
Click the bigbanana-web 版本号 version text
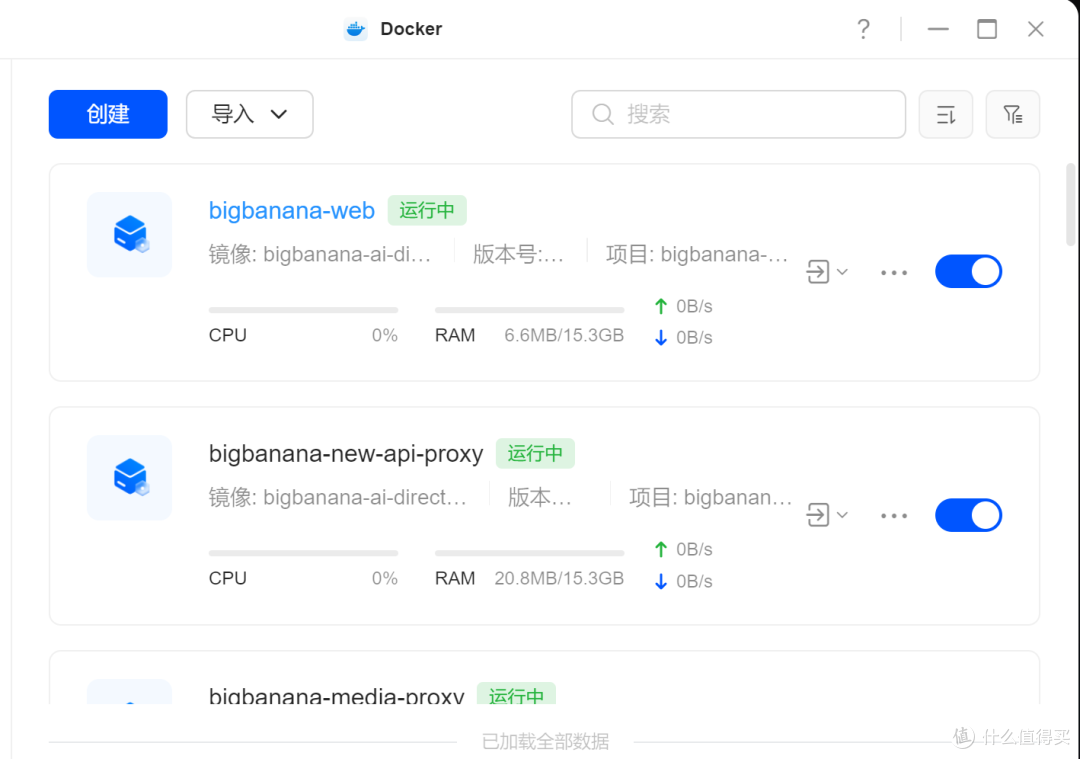pos(518,254)
